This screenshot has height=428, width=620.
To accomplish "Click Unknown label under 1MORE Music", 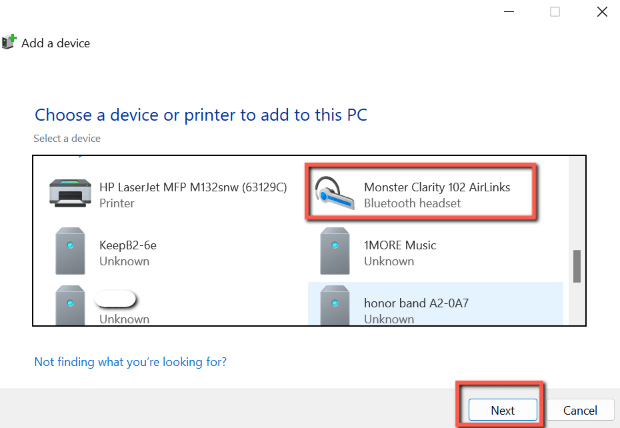I will [x=389, y=261].
